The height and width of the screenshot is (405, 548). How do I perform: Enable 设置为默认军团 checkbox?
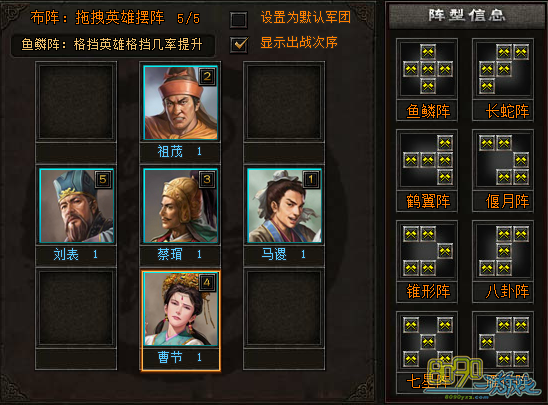coord(239,19)
